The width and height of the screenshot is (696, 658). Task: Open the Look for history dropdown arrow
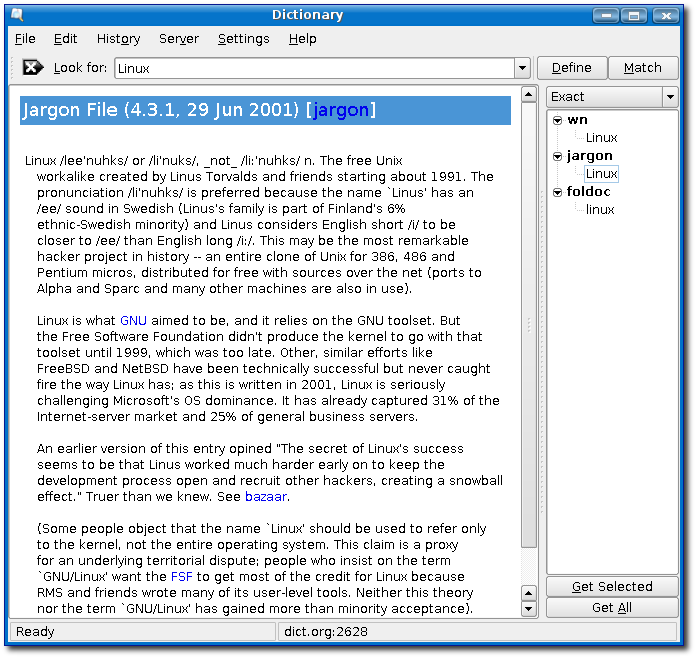pos(522,68)
